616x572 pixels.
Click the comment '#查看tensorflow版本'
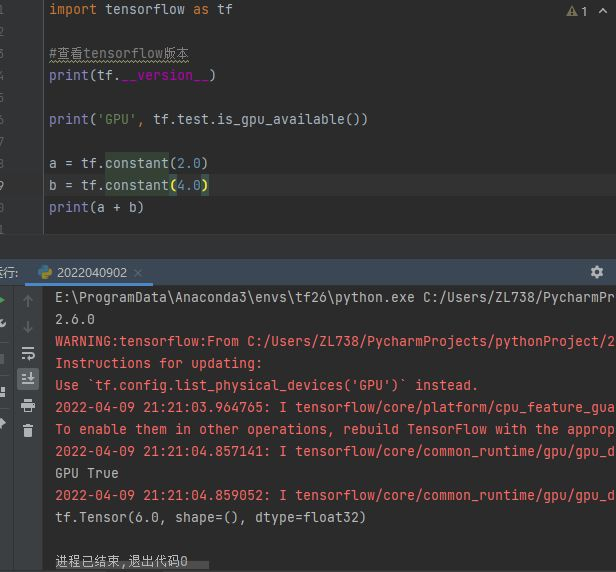click(x=119, y=53)
